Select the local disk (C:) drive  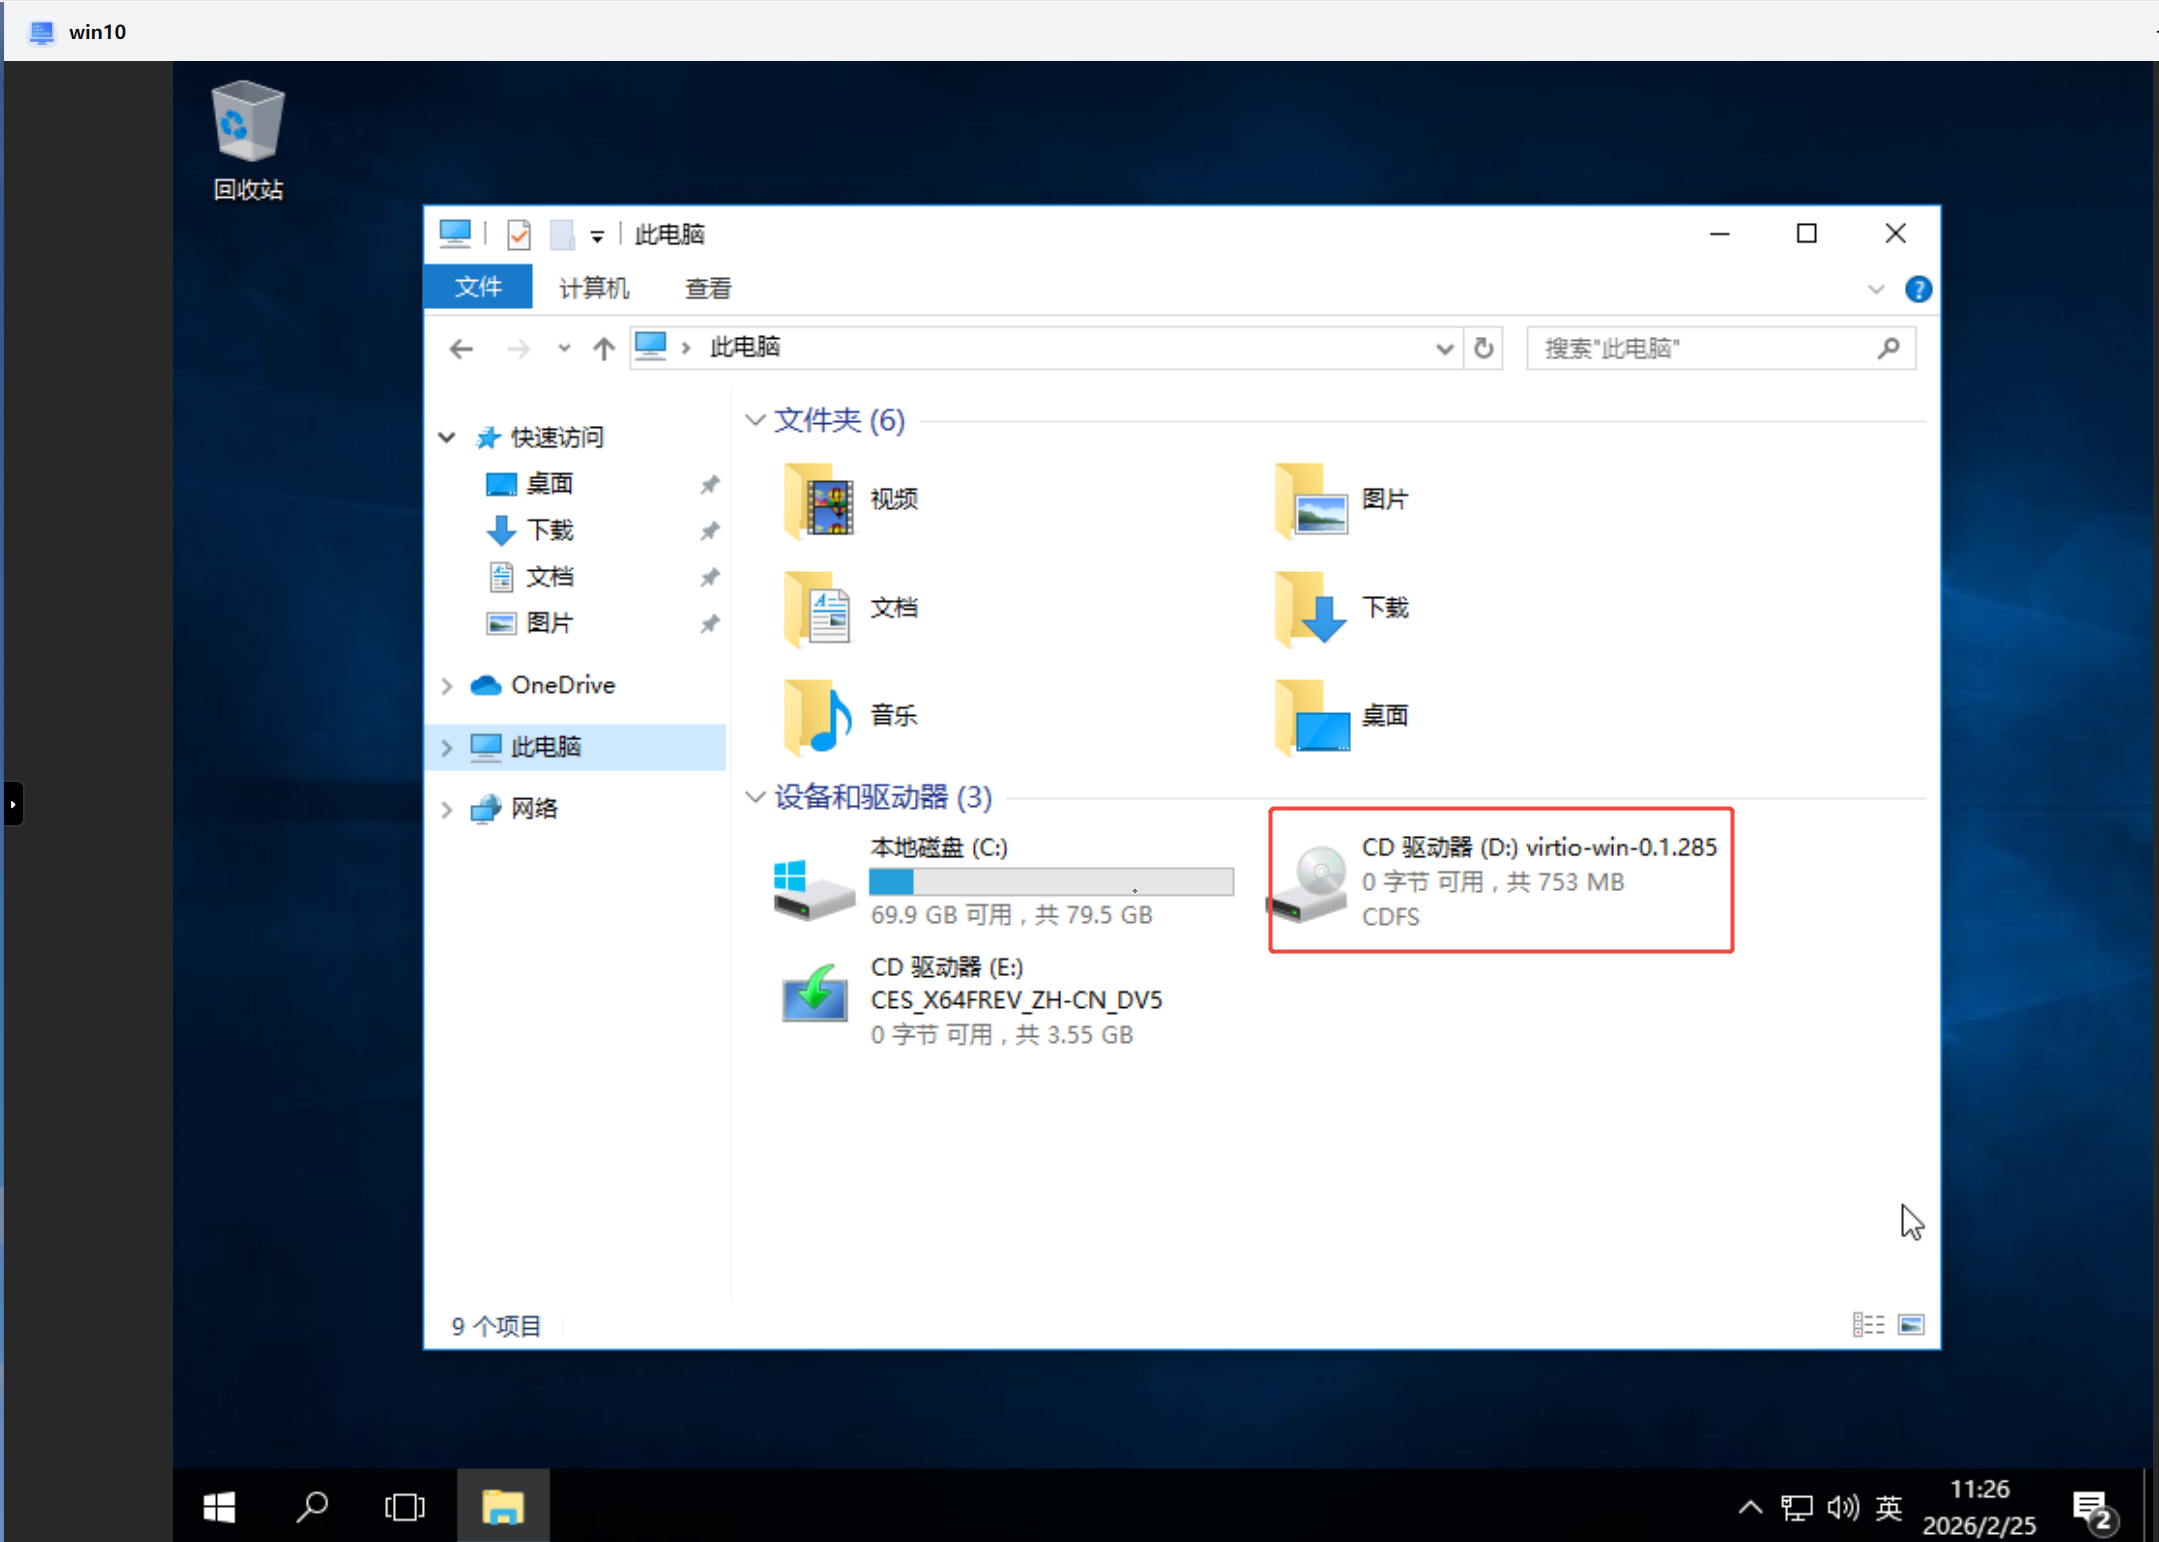938,848
